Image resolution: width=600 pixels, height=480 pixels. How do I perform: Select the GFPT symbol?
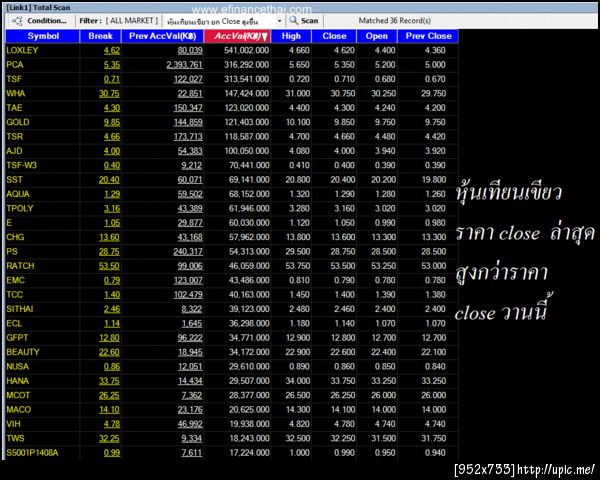pyautogui.click(x=17, y=338)
